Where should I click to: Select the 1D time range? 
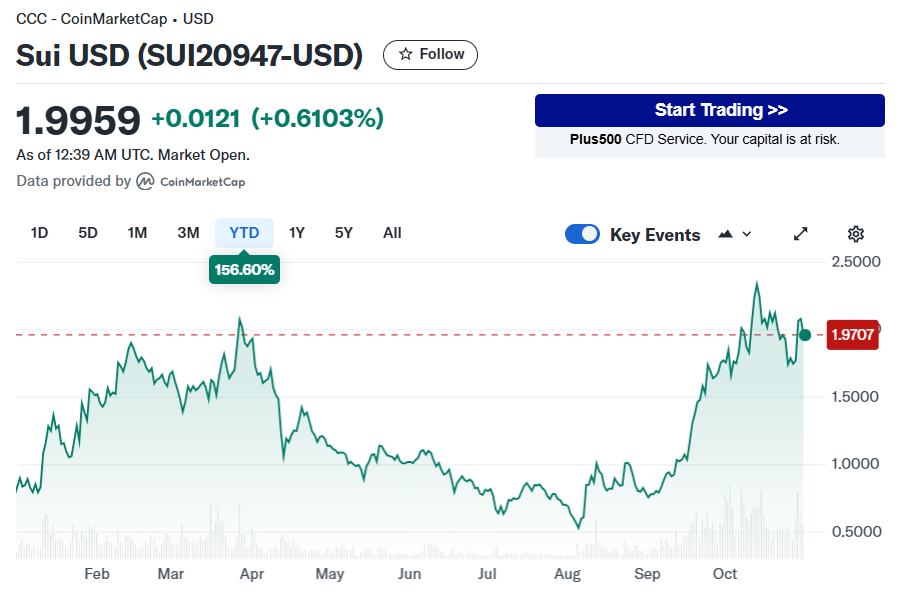tap(39, 233)
